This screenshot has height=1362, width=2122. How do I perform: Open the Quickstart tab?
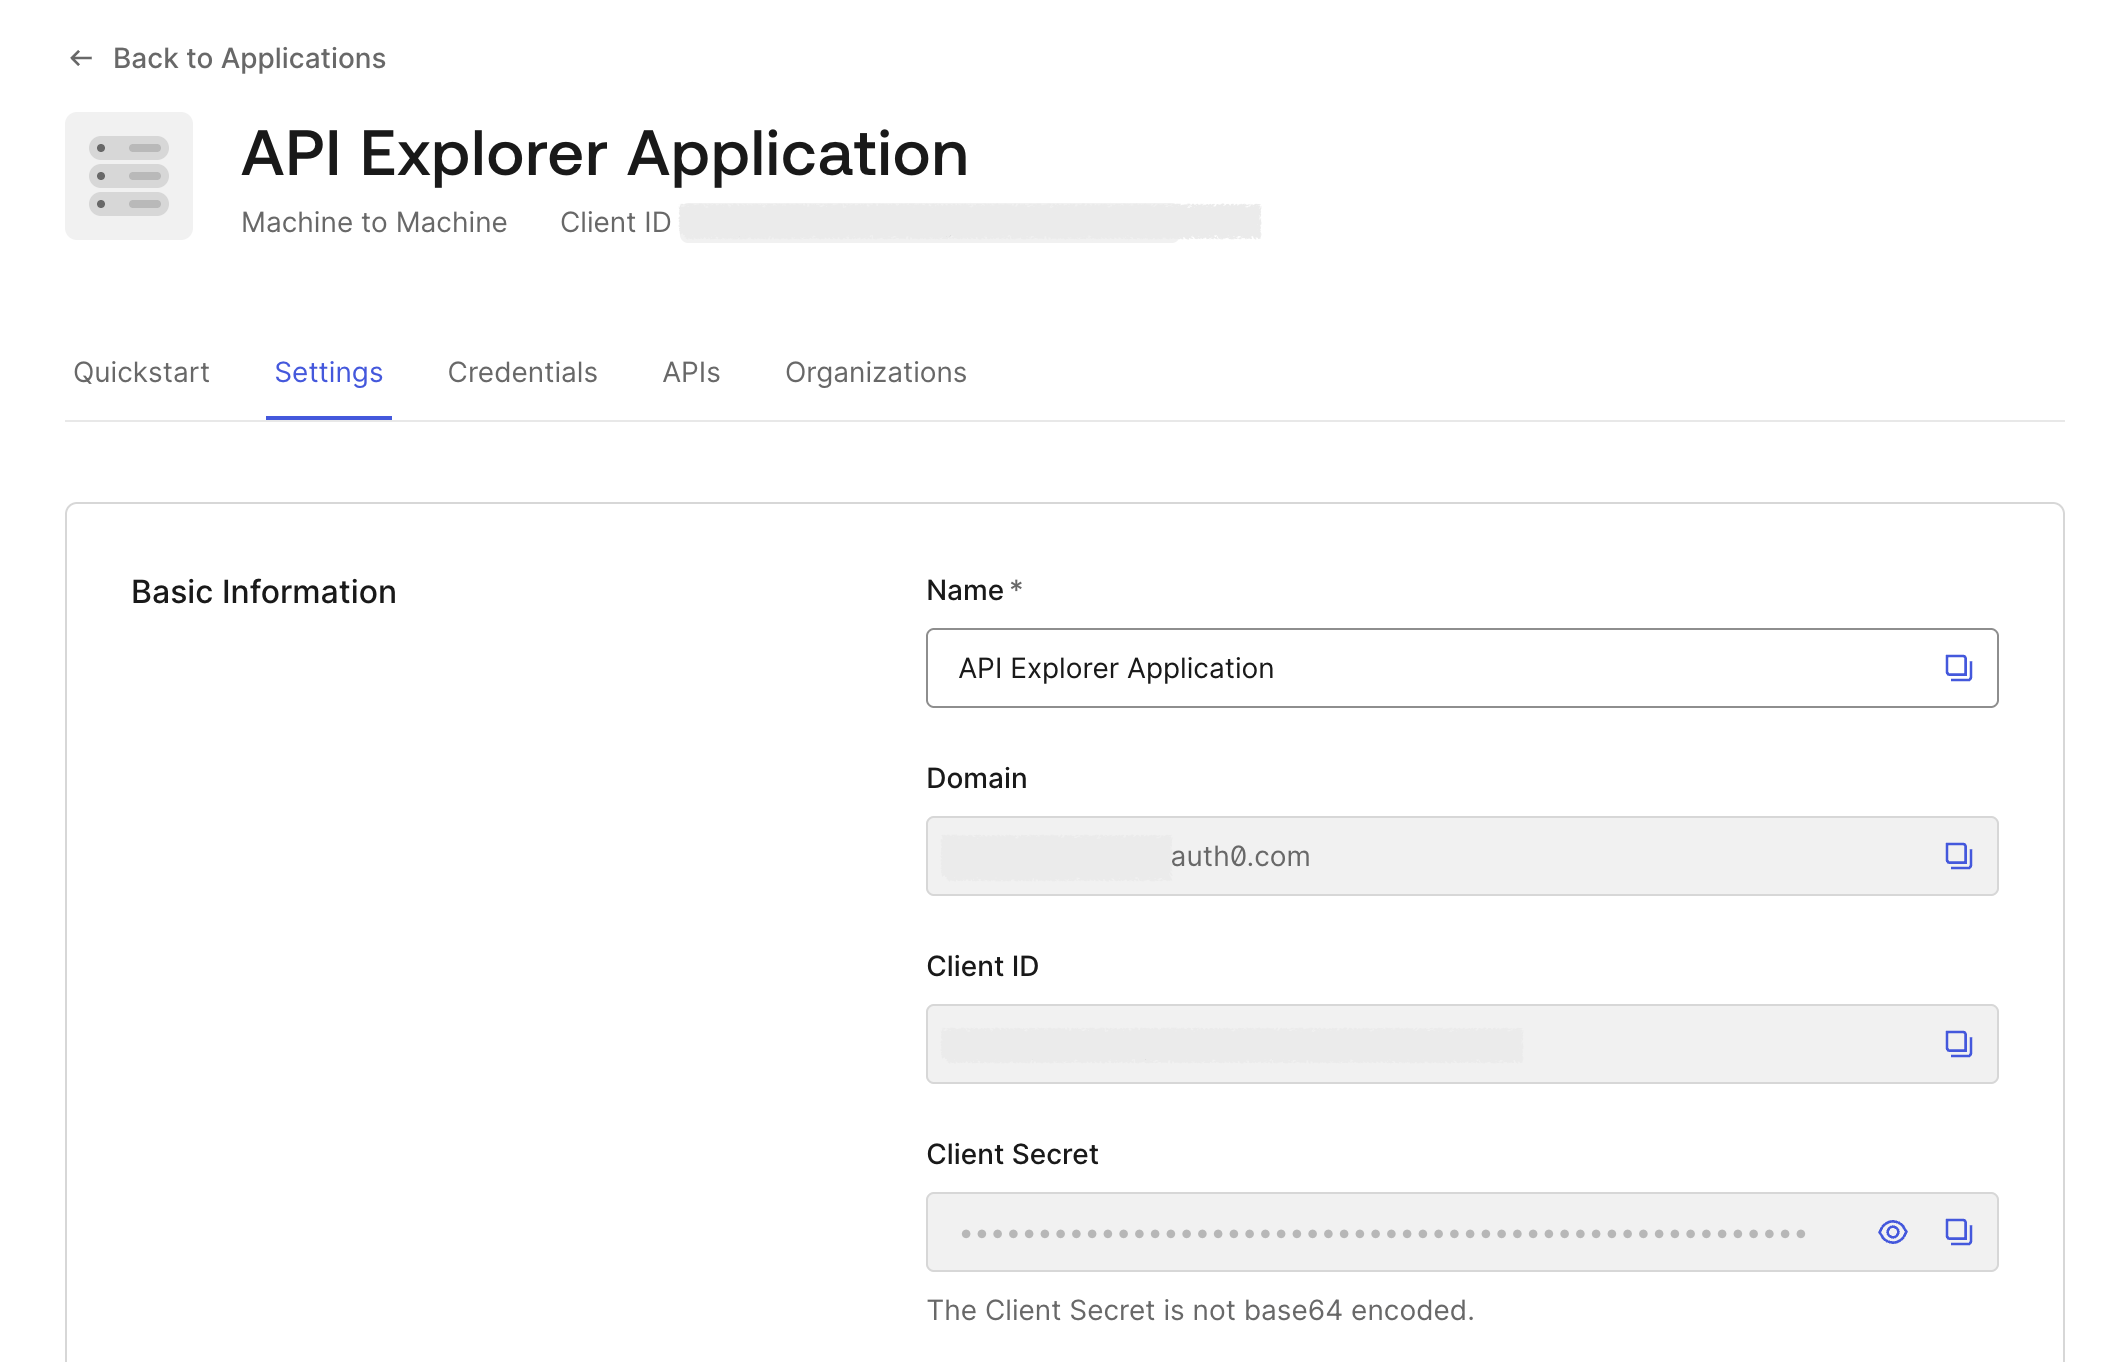141,372
